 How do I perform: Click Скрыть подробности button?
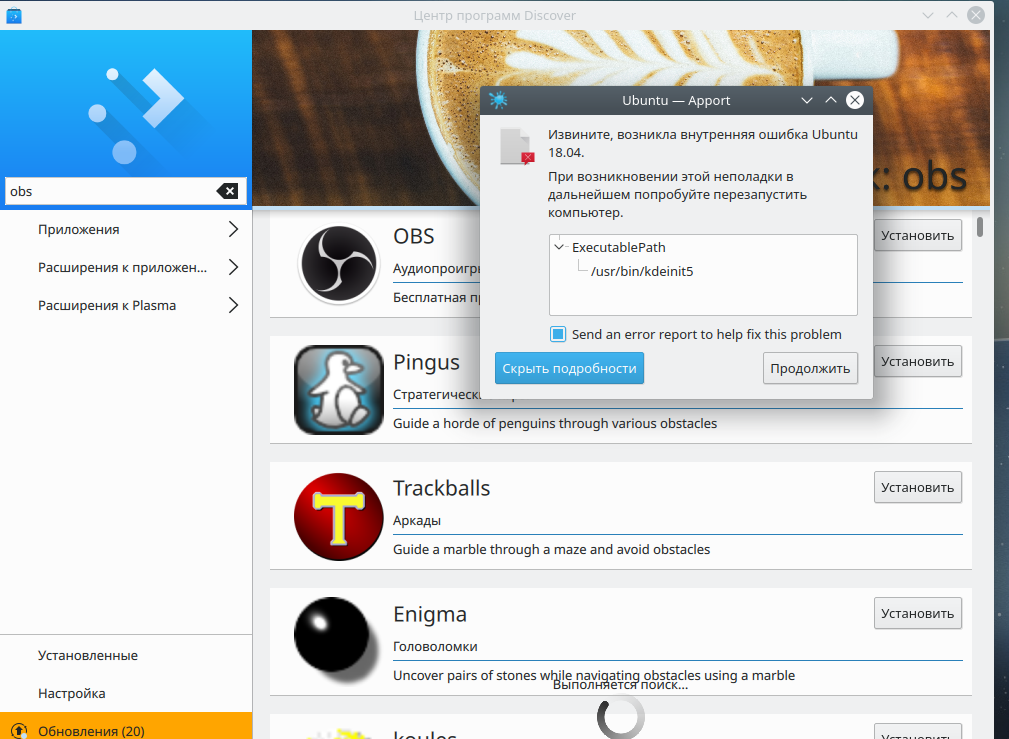click(569, 368)
